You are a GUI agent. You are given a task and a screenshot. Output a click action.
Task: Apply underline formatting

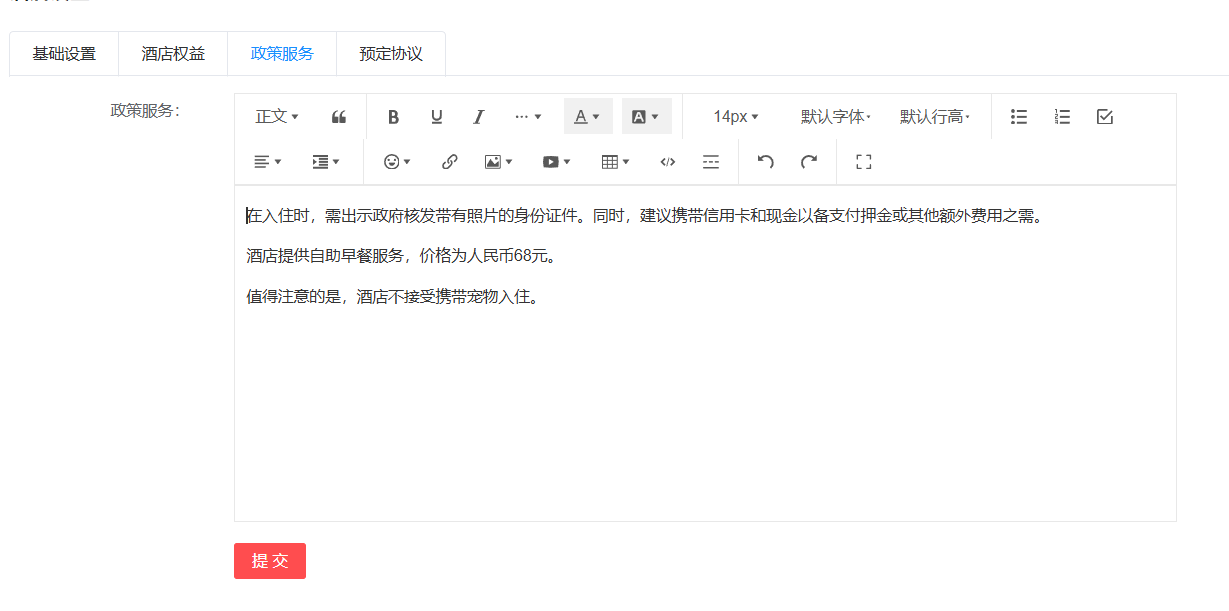tap(436, 117)
